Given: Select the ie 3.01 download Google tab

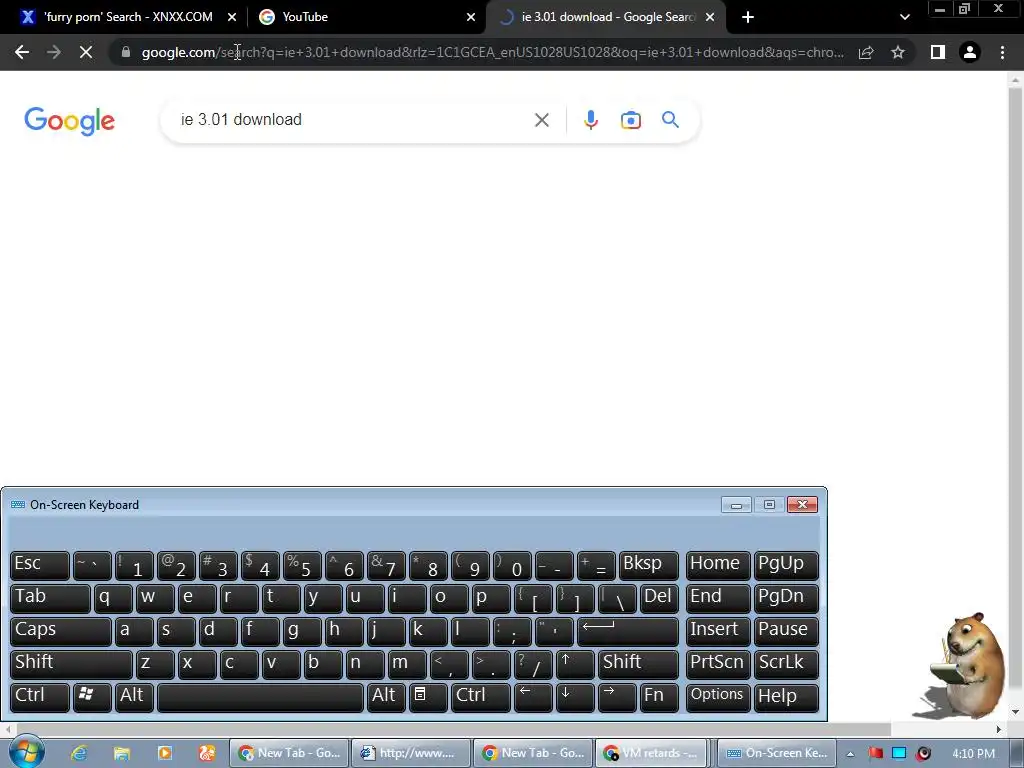Looking at the screenshot, I should point(607,17).
